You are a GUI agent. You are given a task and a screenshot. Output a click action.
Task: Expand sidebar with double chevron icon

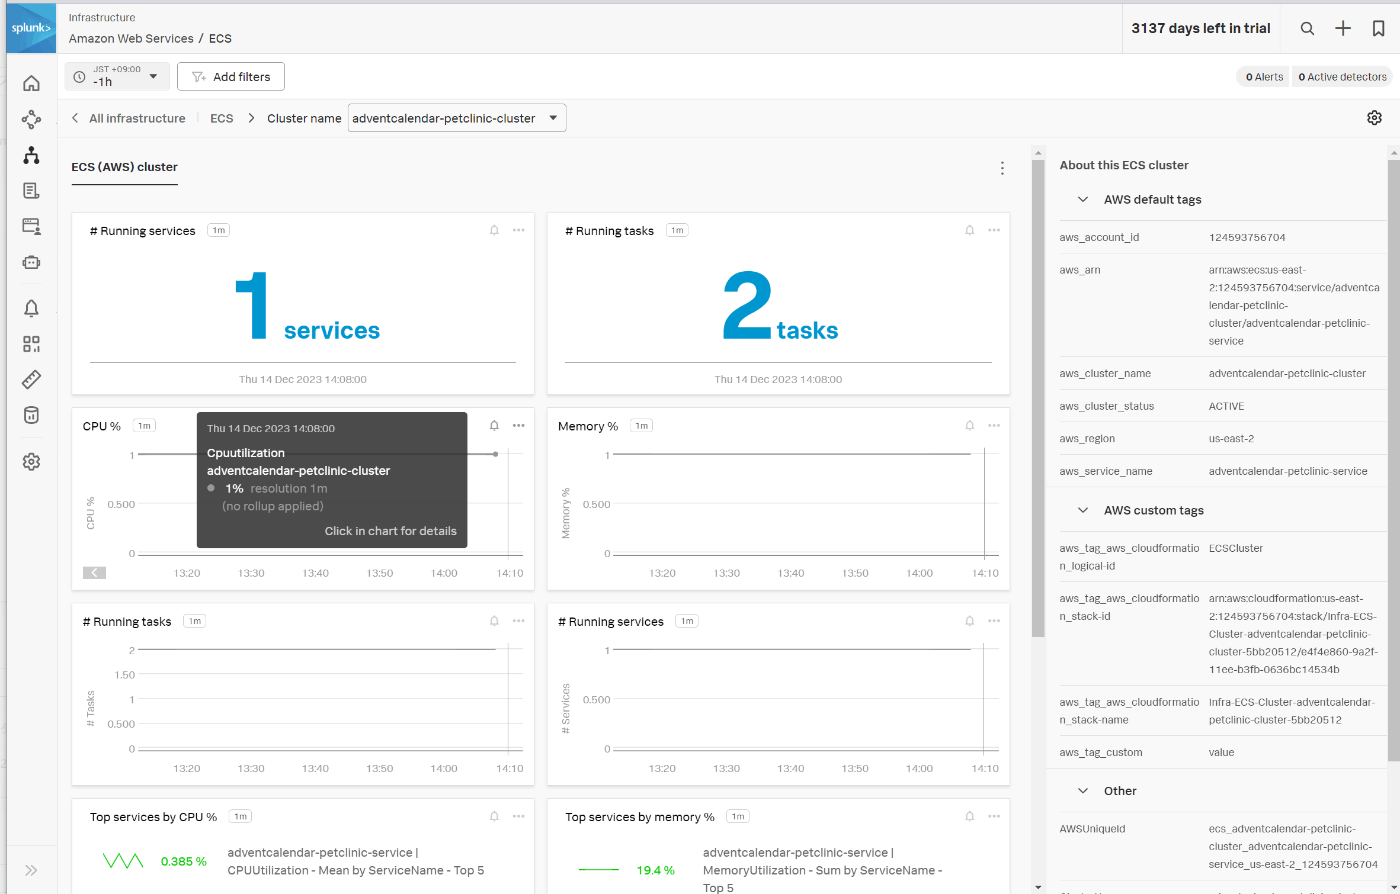click(31, 870)
